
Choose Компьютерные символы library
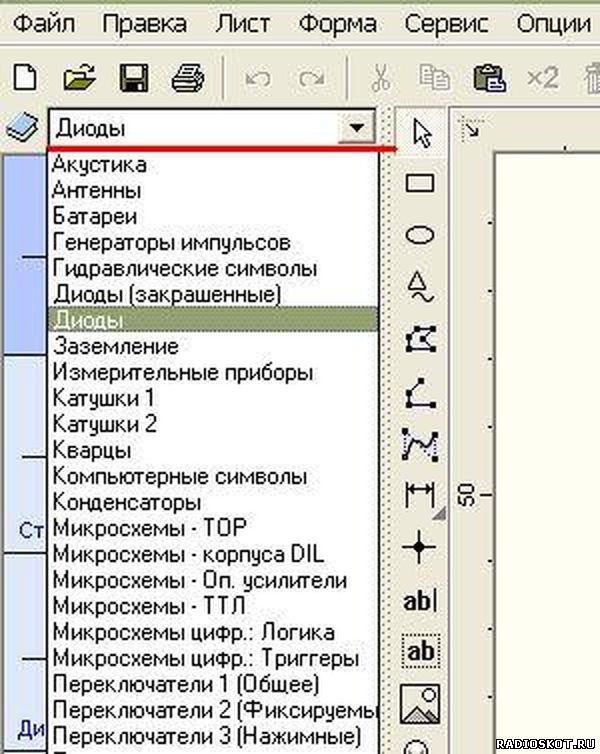click(213, 476)
